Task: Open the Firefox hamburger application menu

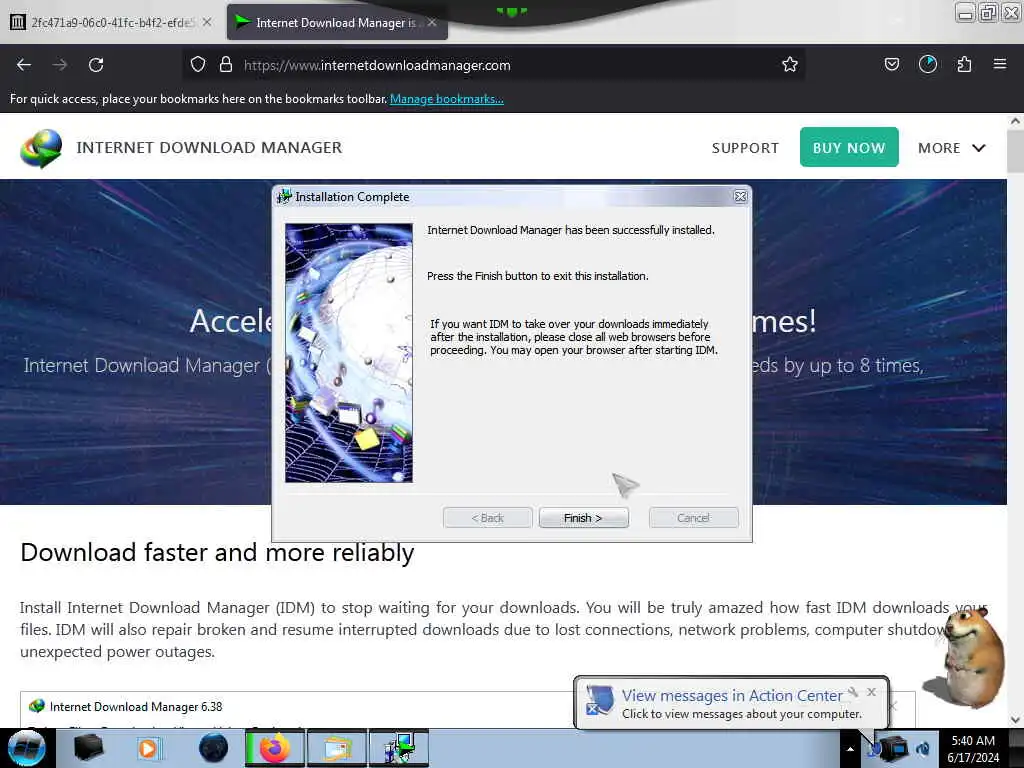Action: click(999, 65)
